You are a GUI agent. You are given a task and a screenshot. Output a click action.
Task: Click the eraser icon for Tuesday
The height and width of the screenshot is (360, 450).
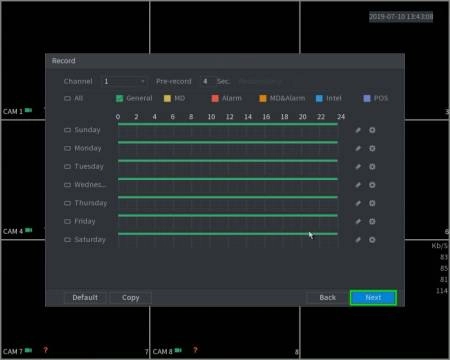tap(358, 167)
